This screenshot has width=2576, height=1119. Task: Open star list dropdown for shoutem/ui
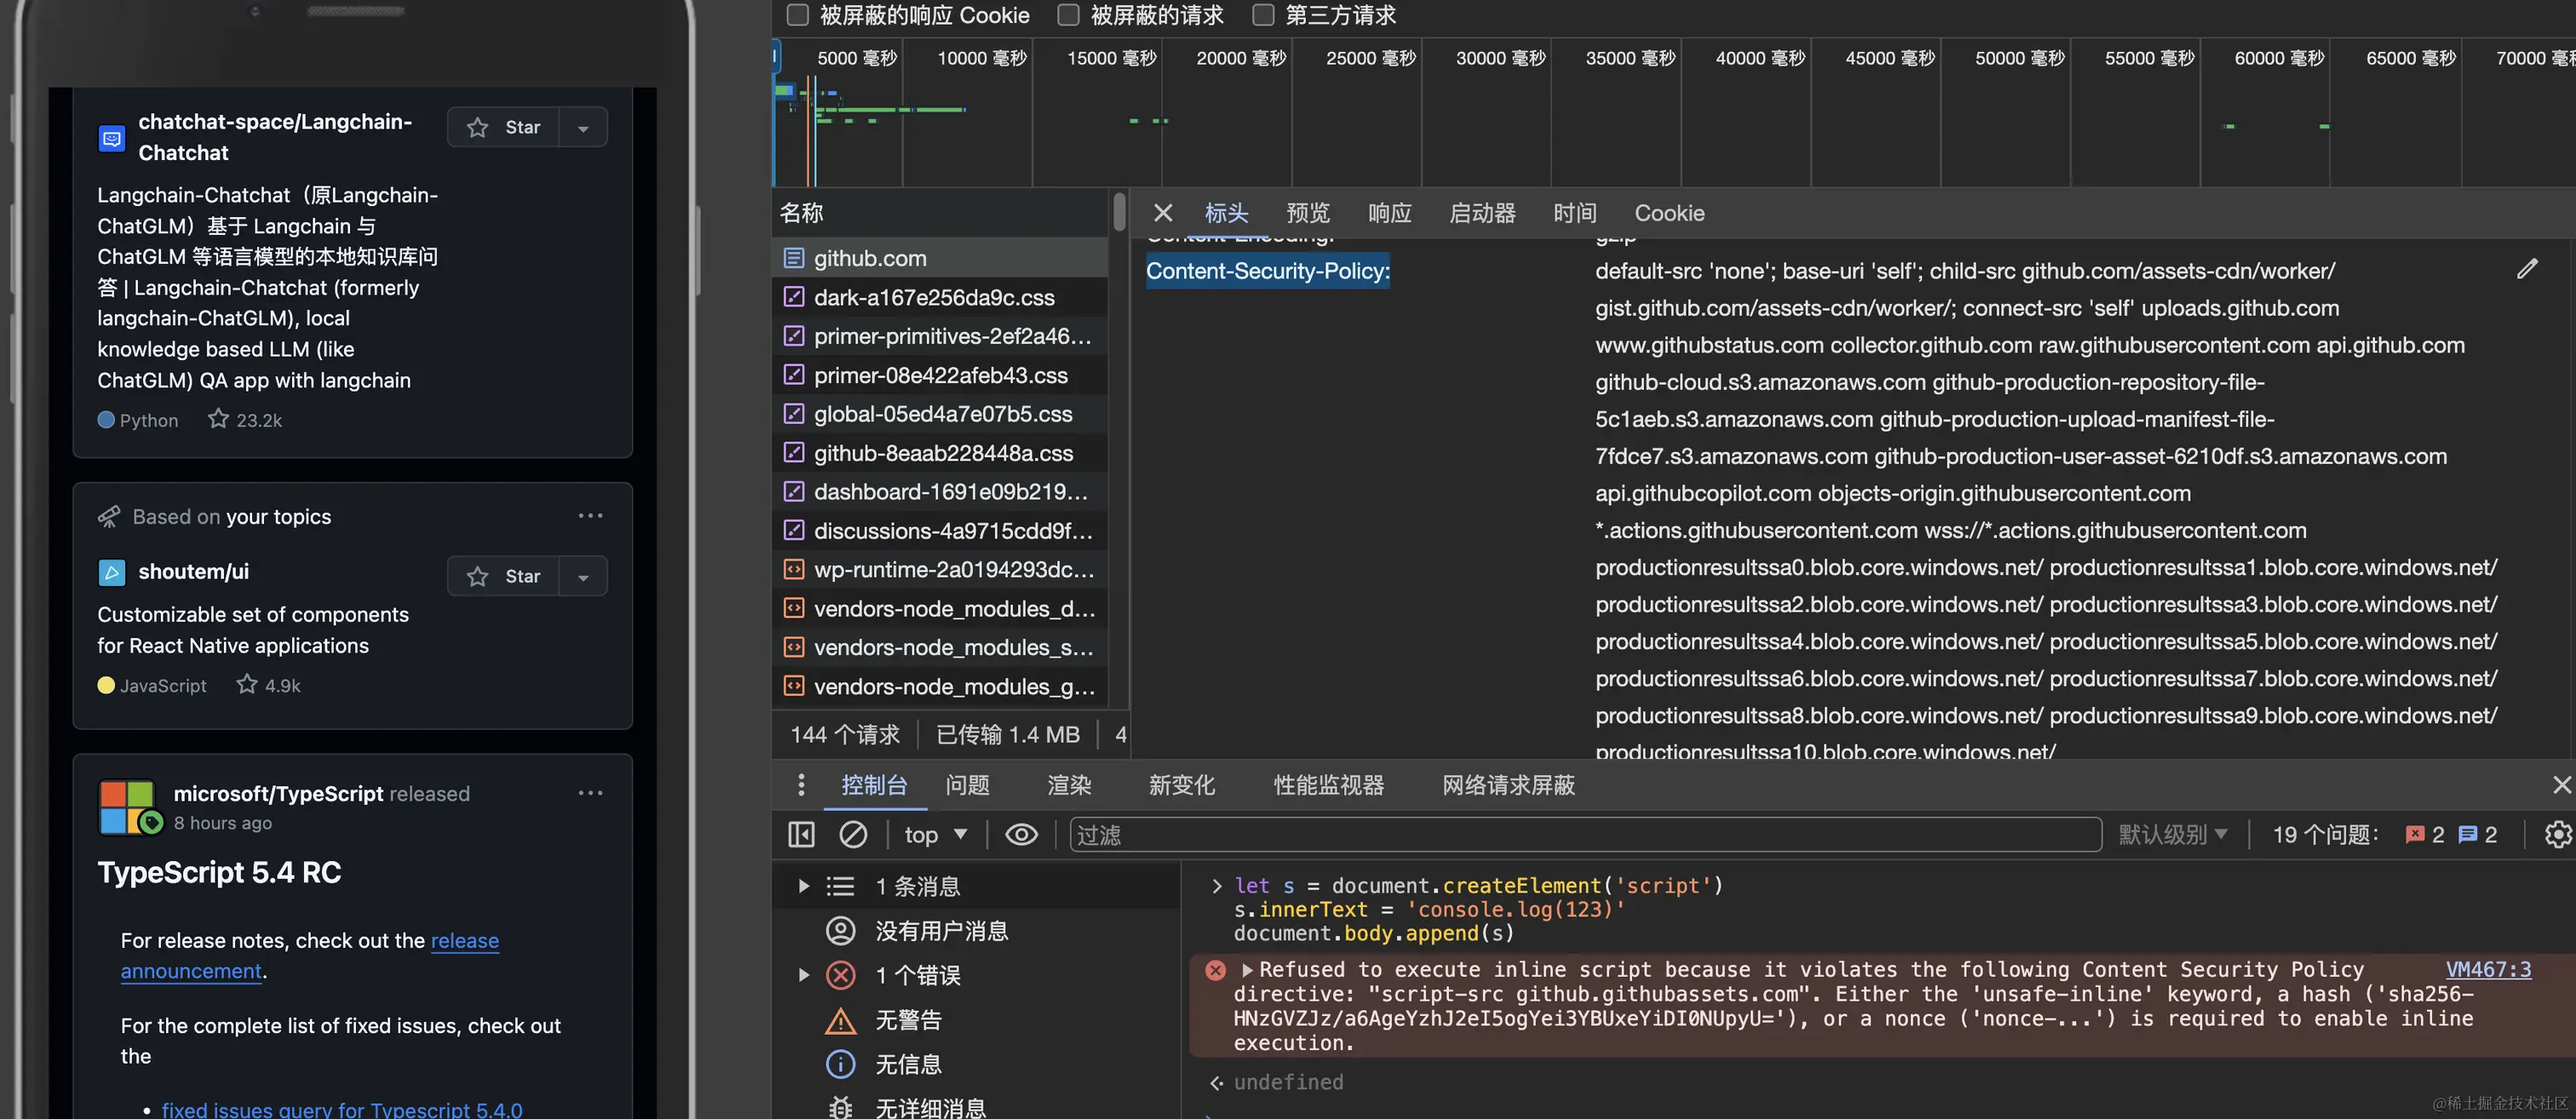click(x=583, y=576)
